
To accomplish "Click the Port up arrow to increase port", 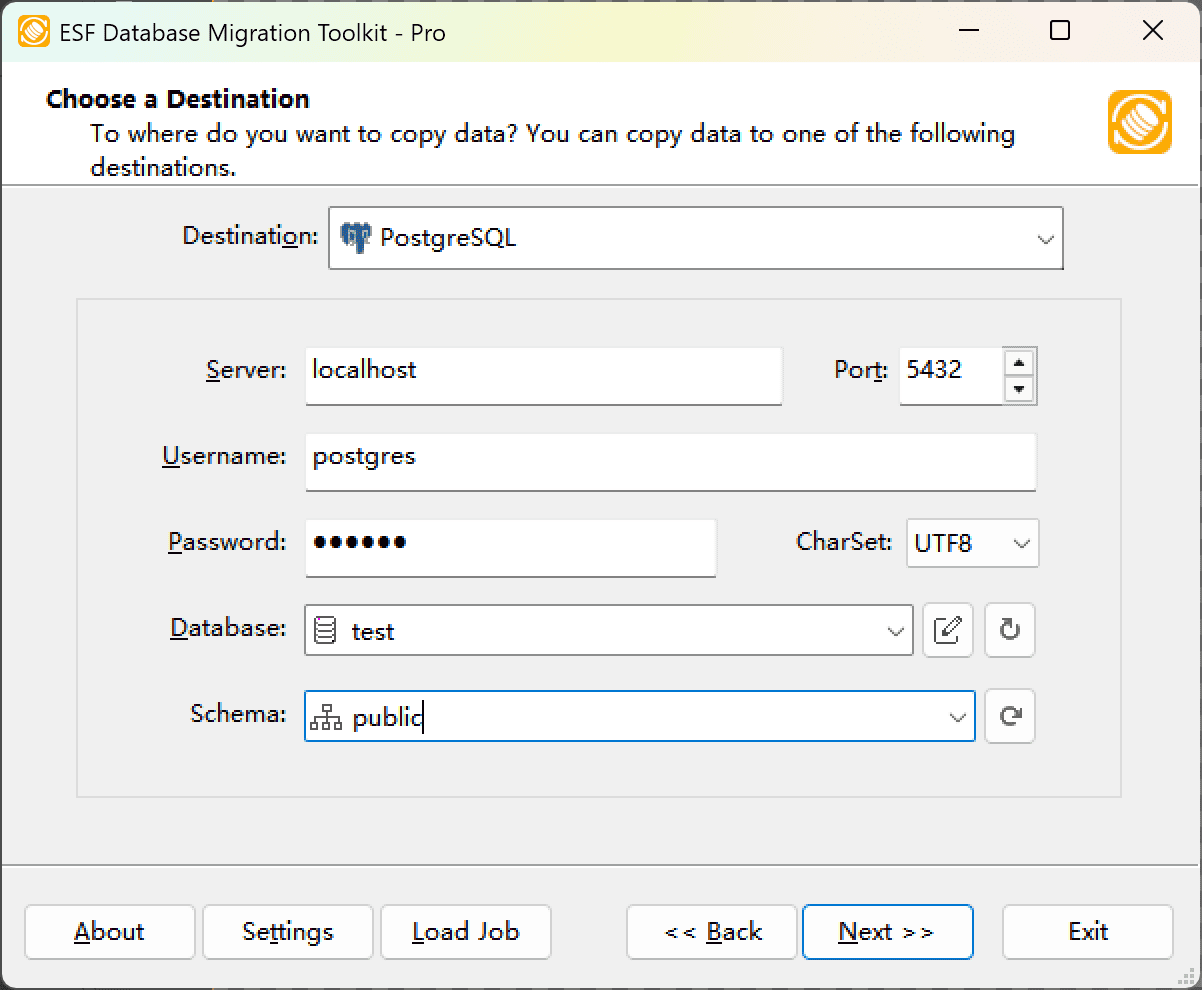I will (1020, 362).
